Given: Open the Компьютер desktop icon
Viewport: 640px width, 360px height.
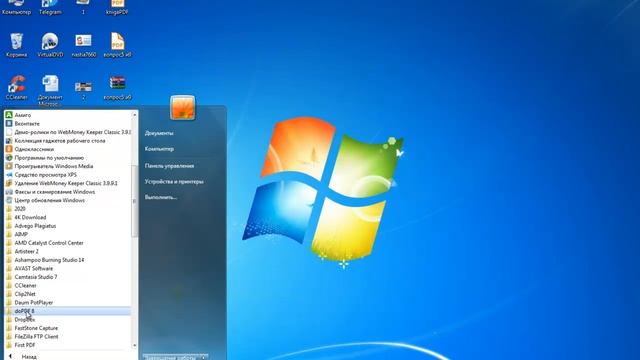Looking at the screenshot, I should pyautogui.click(x=16, y=8).
